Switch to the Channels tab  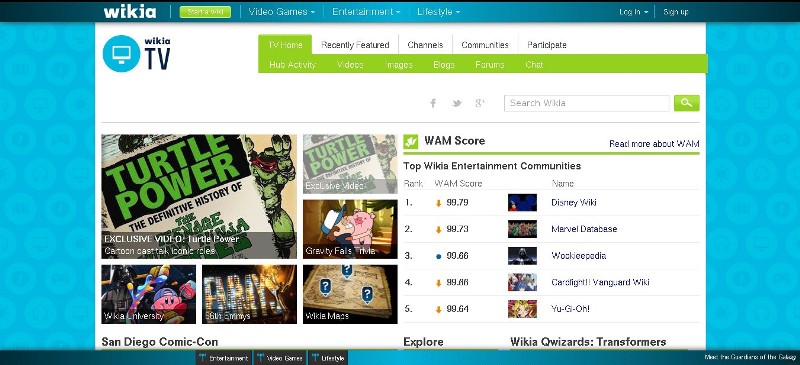(425, 45)
